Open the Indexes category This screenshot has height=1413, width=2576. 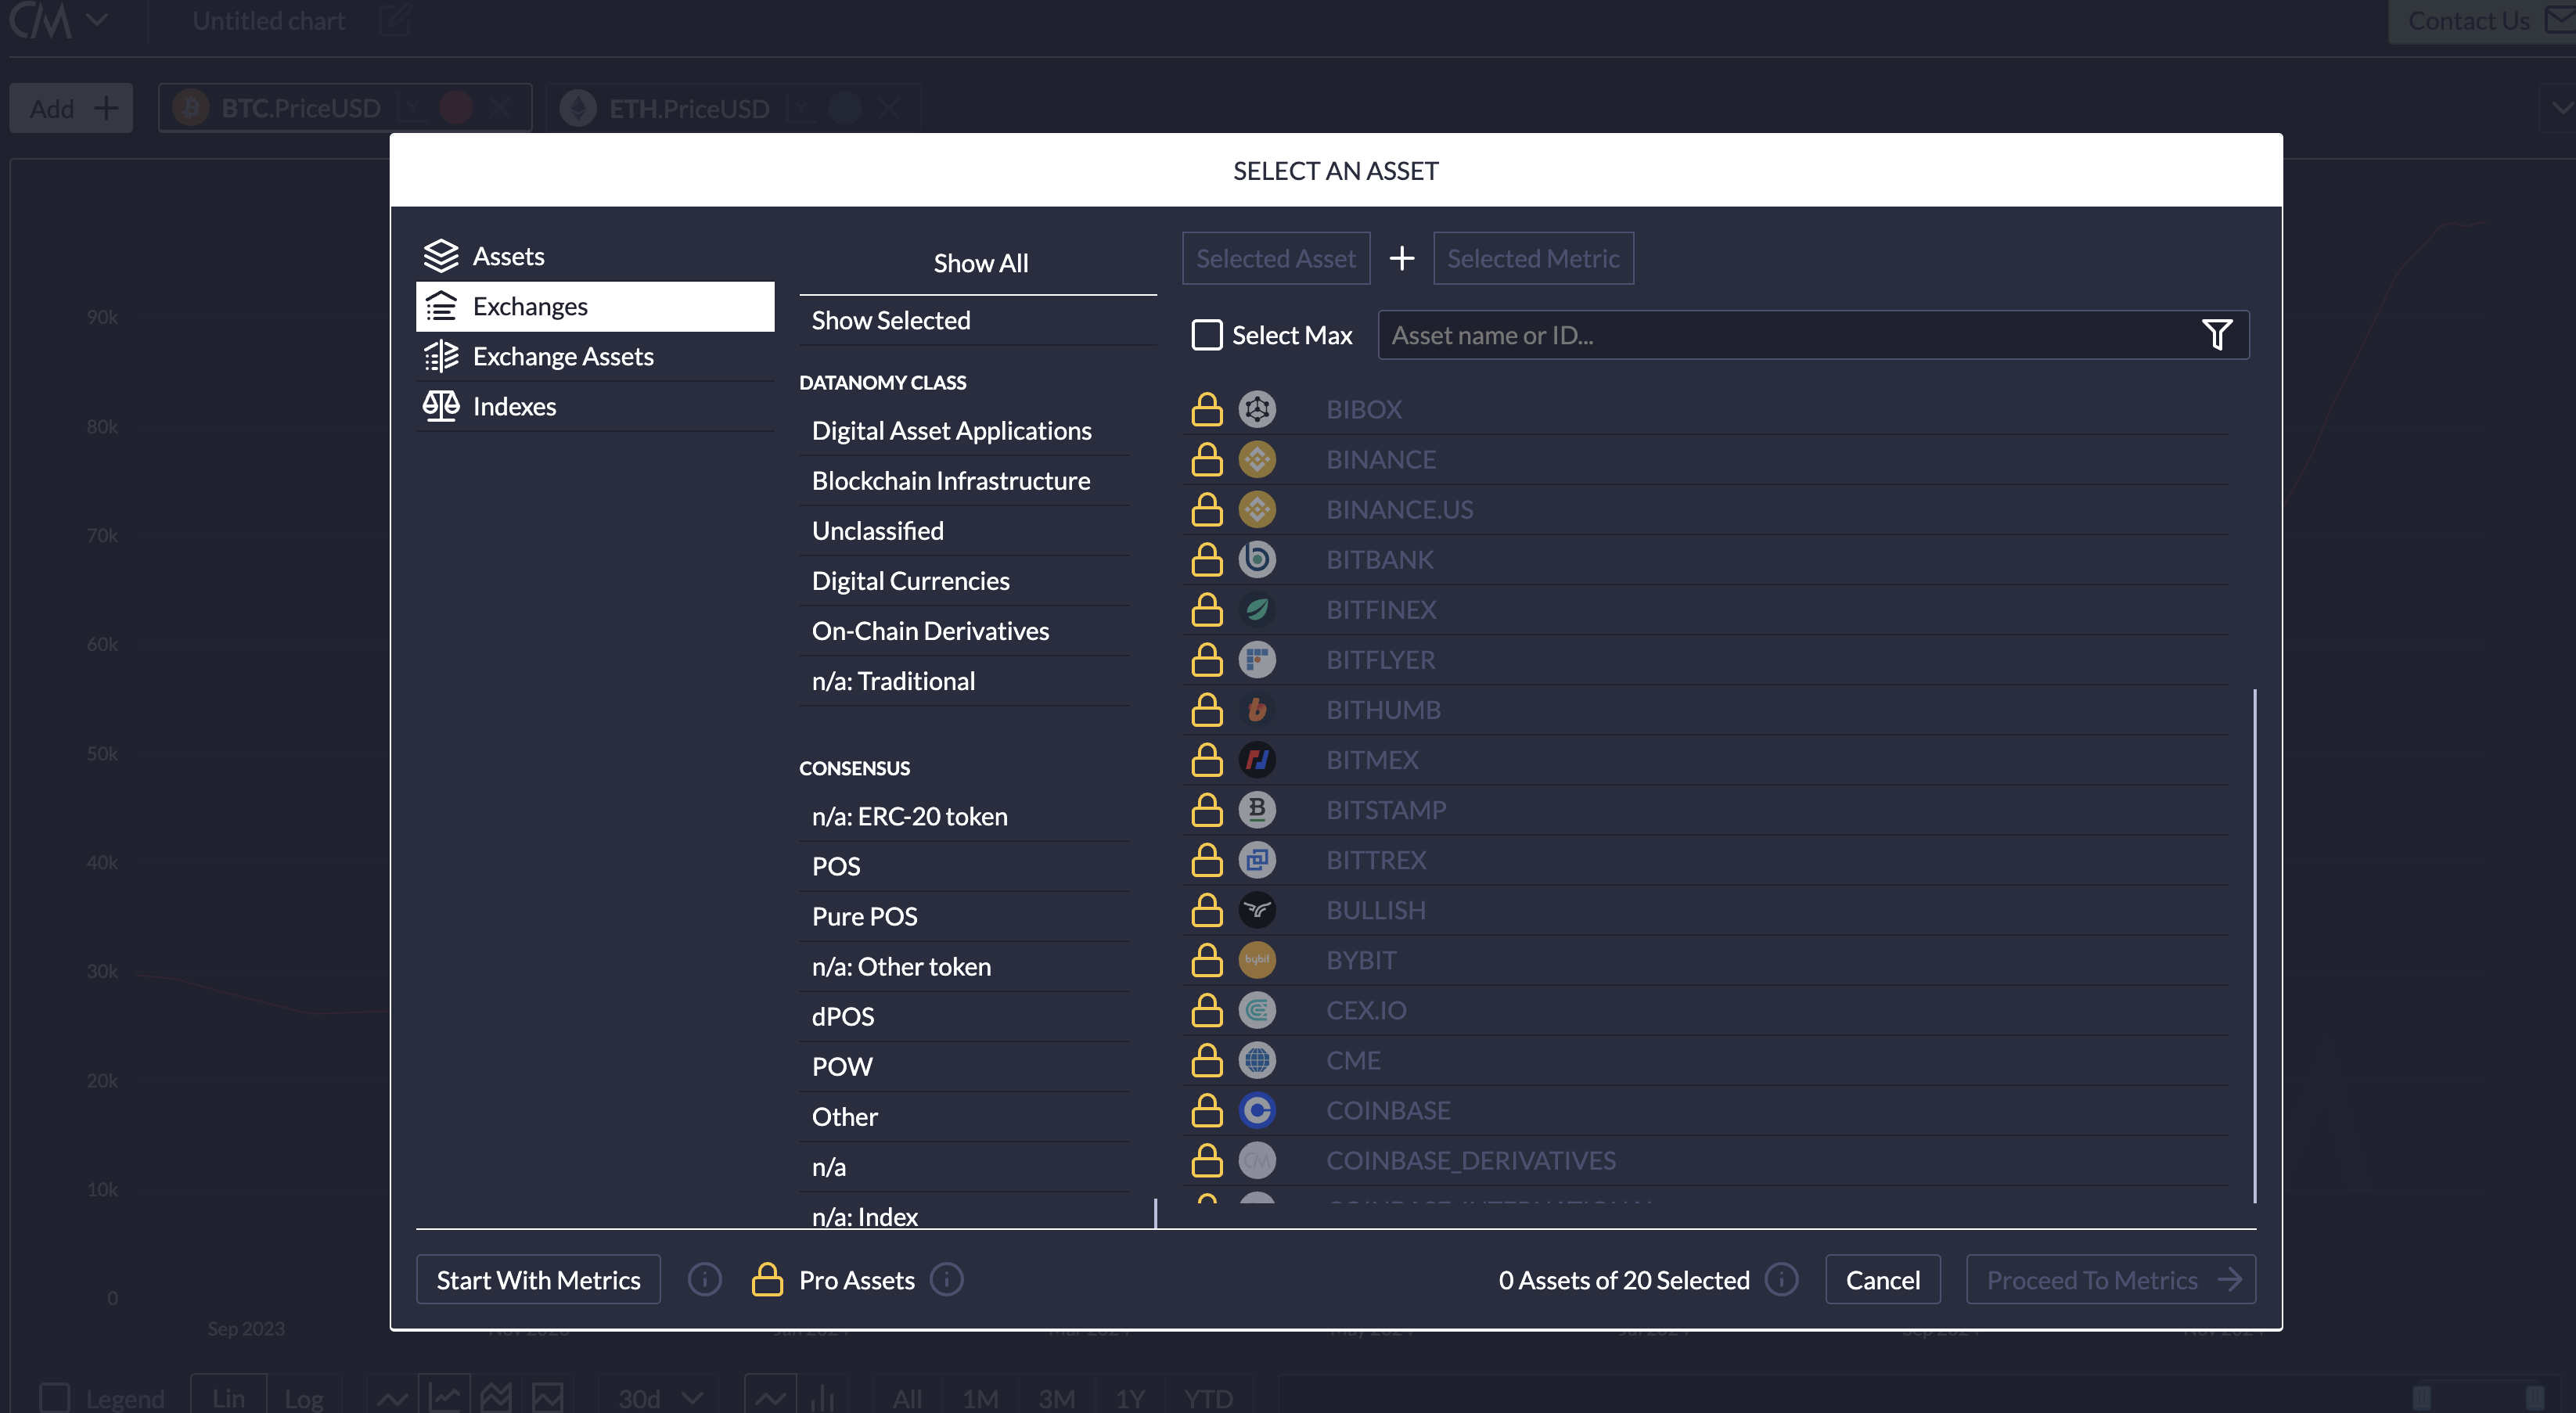click(x=514, y=406)
